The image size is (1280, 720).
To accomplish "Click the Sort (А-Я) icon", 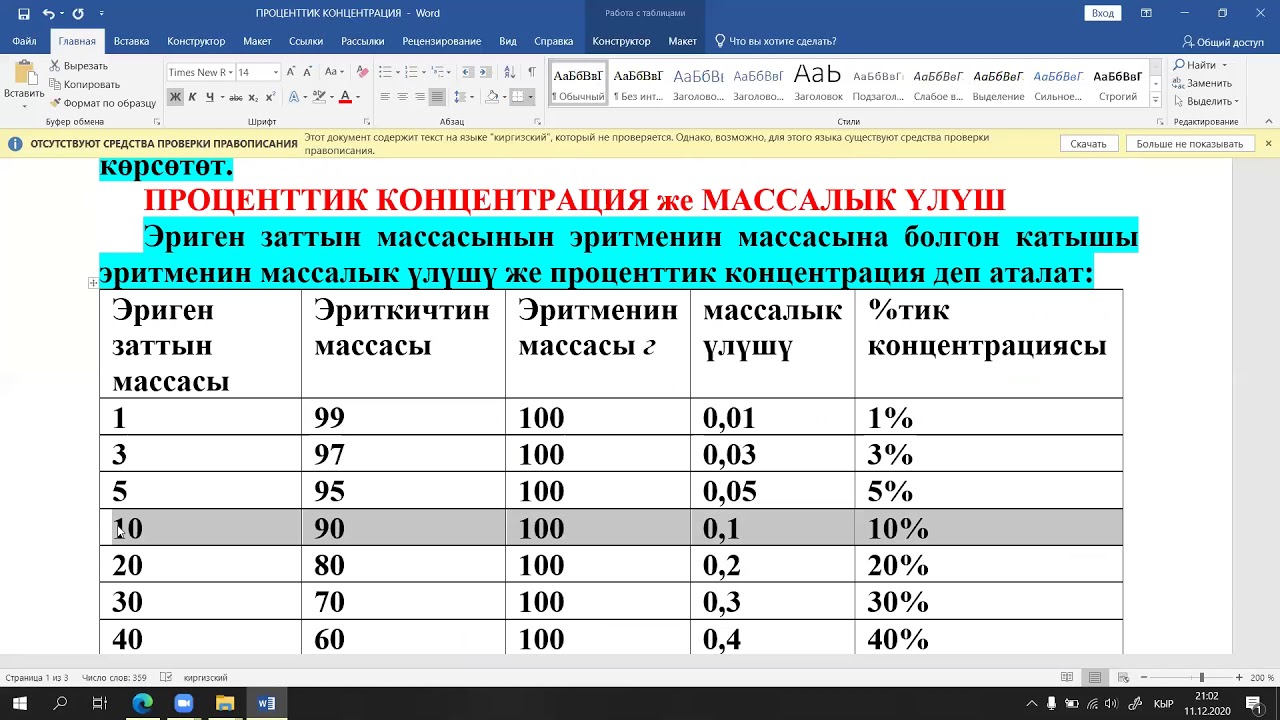I will [x=508, y=72].
